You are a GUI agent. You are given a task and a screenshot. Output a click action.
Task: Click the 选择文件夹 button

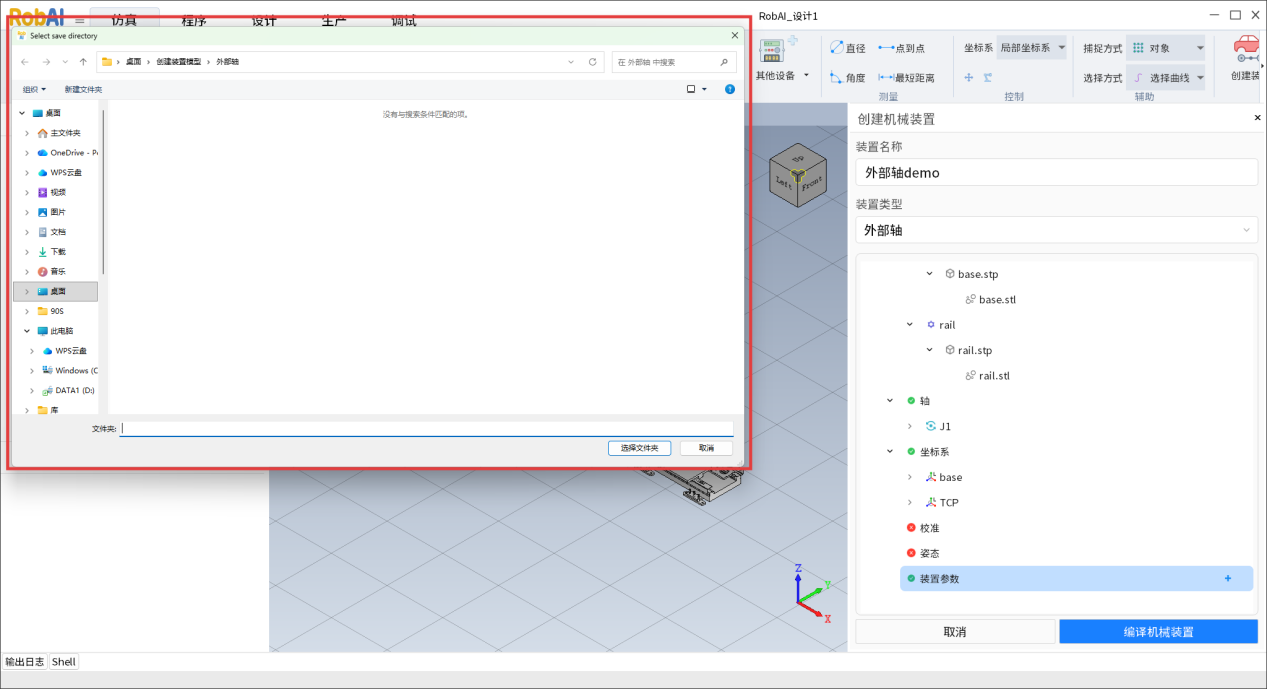[639, 448]
